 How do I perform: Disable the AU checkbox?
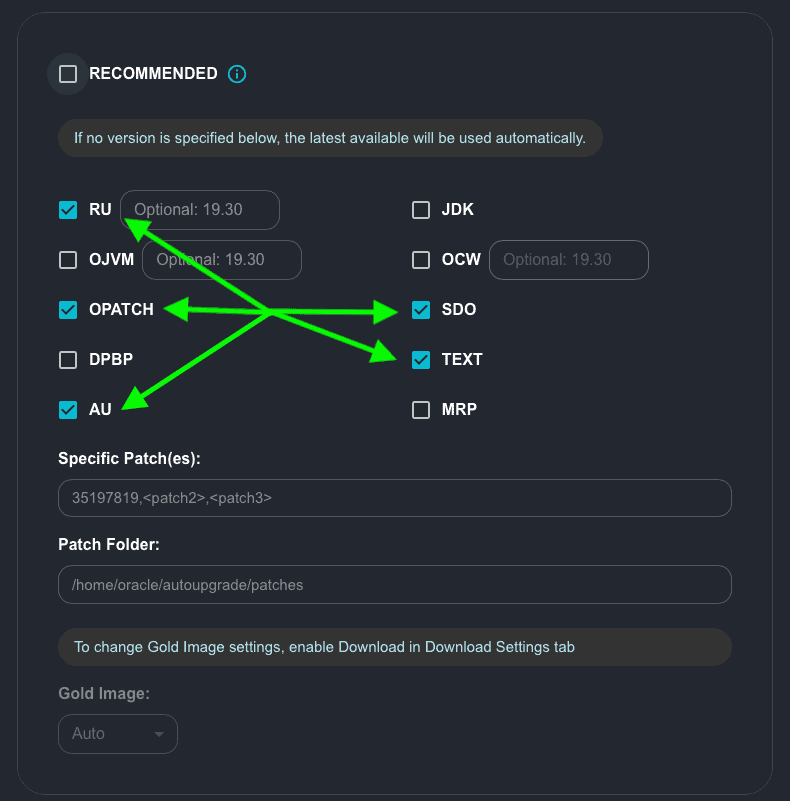click(68, 410)
